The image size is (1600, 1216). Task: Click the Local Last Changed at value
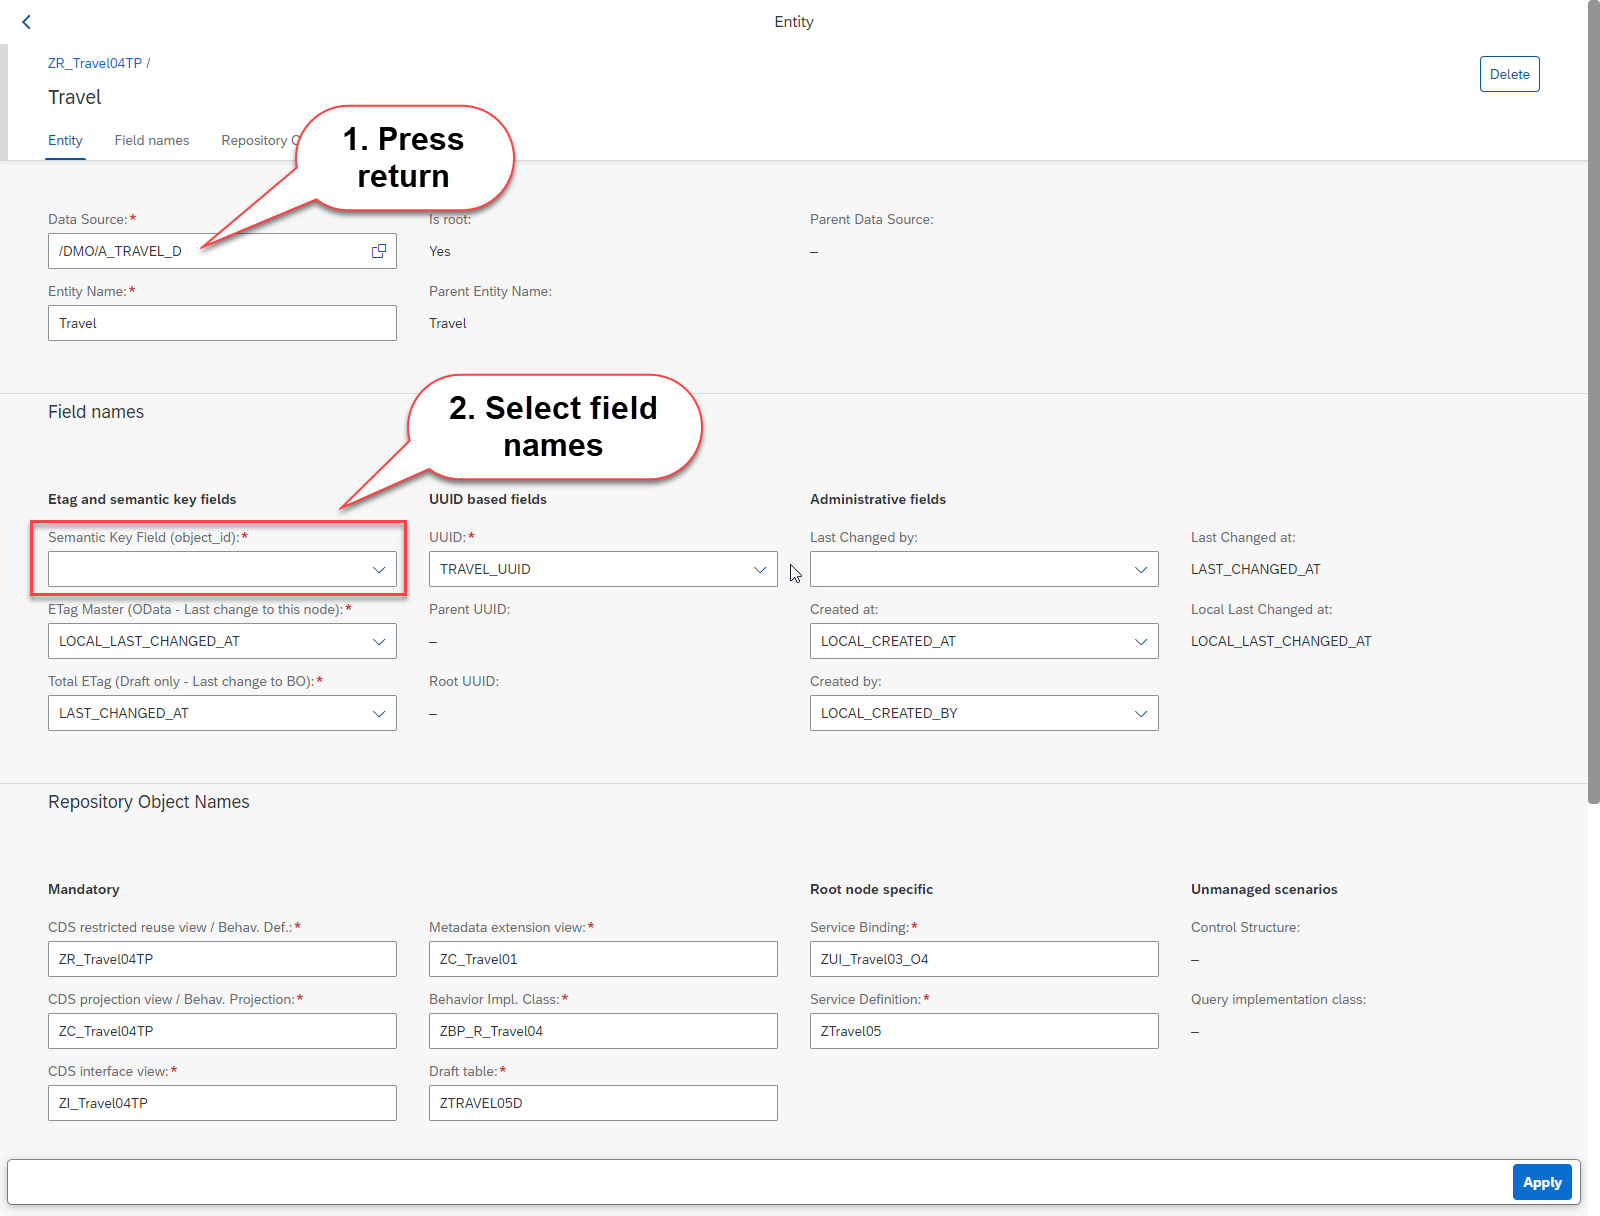(1281, 641)
